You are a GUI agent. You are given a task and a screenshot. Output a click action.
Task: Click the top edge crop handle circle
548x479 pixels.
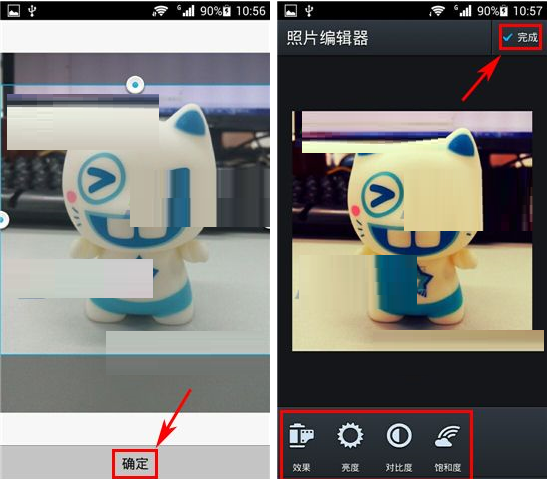pyautogui.click(x=135, y=85)
